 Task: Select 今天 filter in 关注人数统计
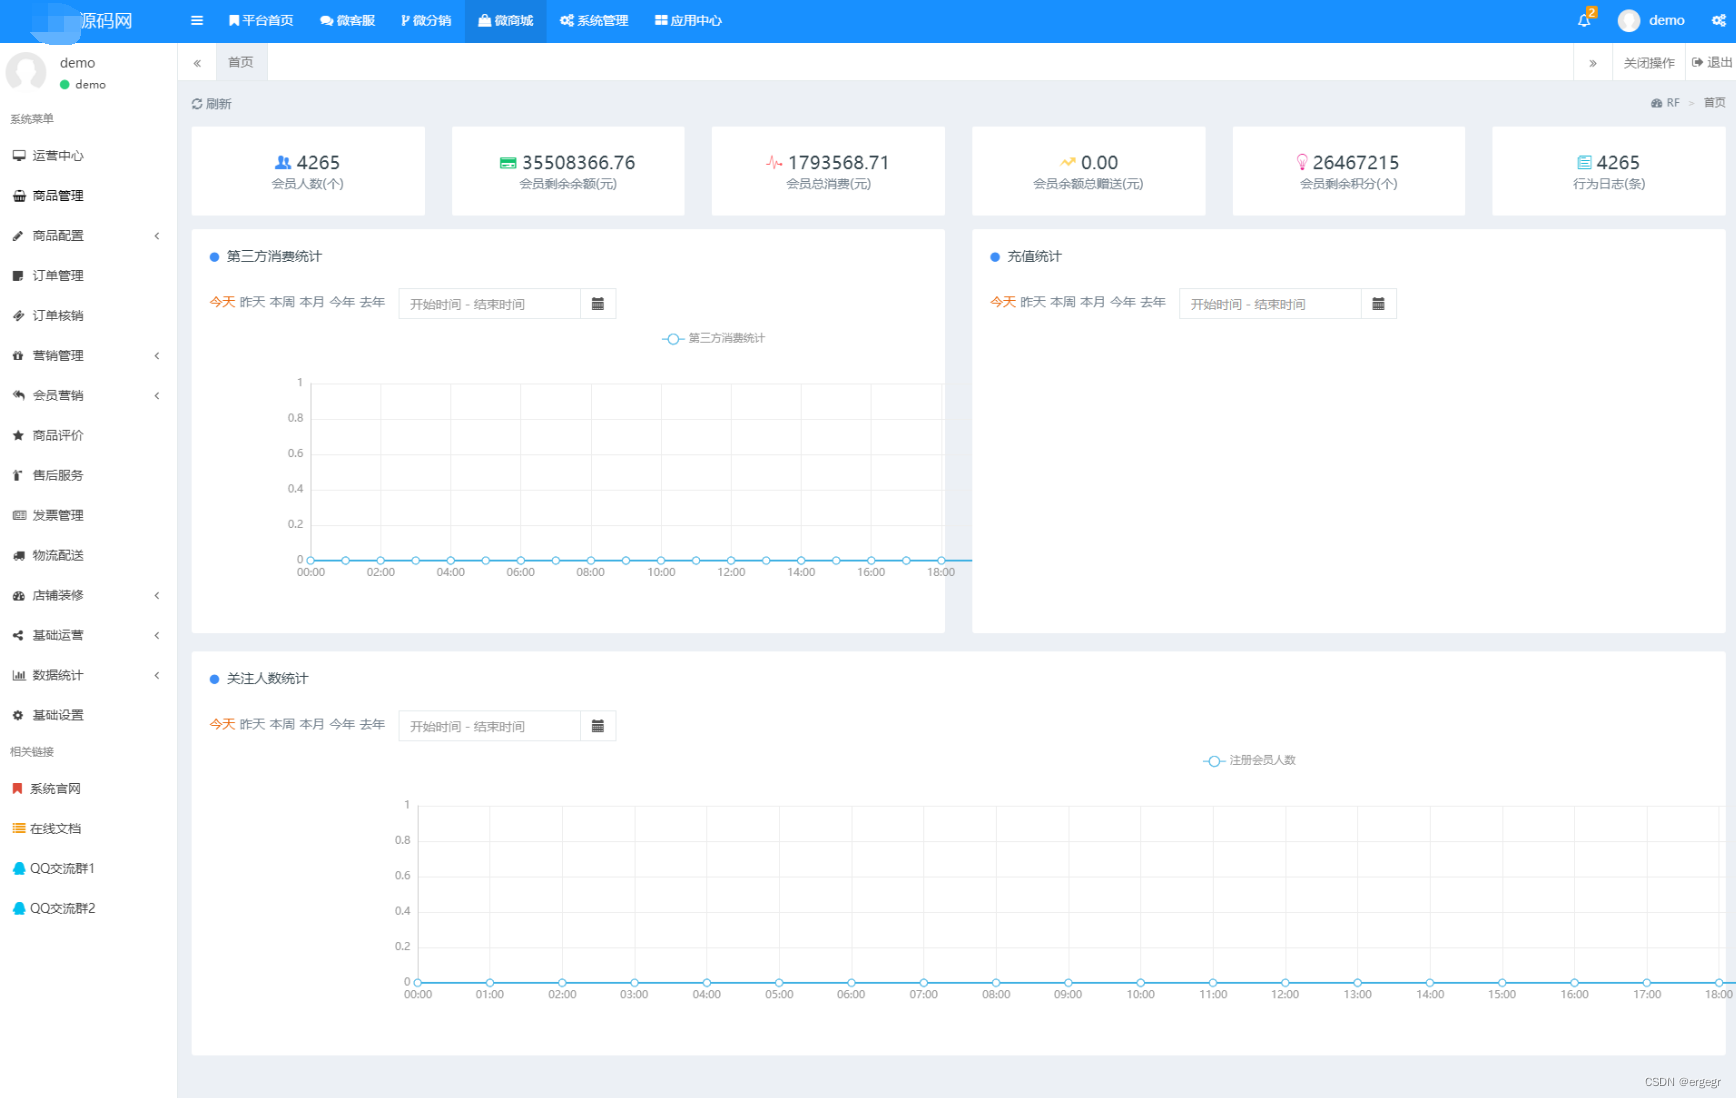[x=222, y=724]
